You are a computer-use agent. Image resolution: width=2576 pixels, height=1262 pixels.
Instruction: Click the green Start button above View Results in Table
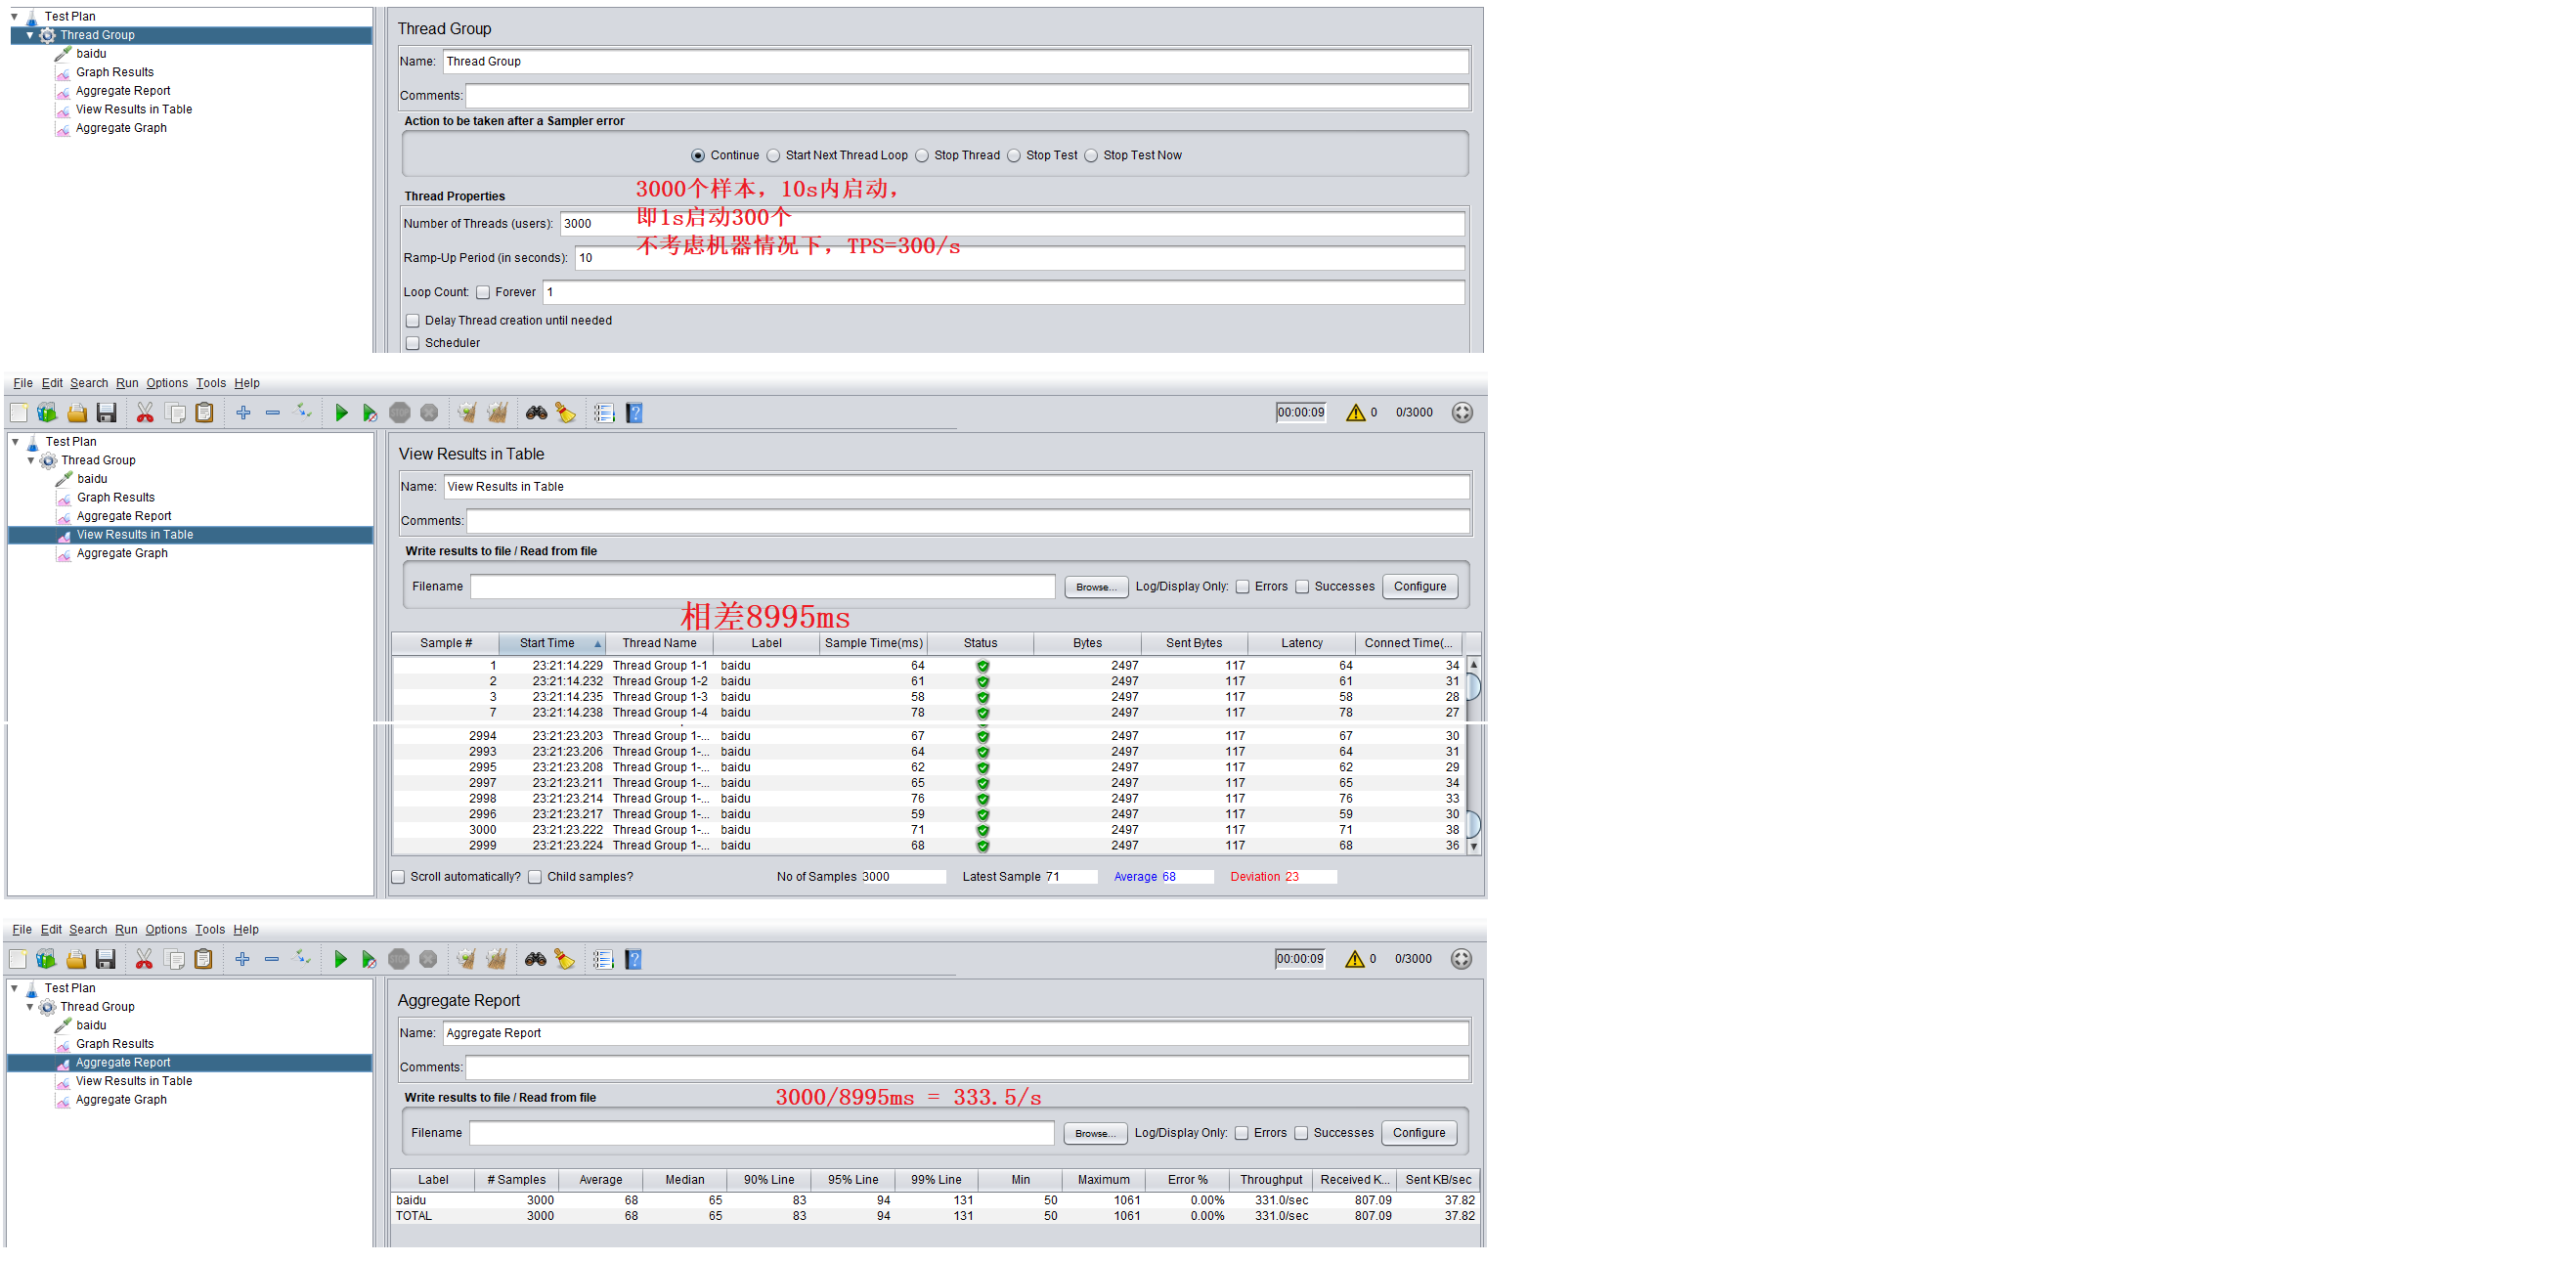point(341,413)
